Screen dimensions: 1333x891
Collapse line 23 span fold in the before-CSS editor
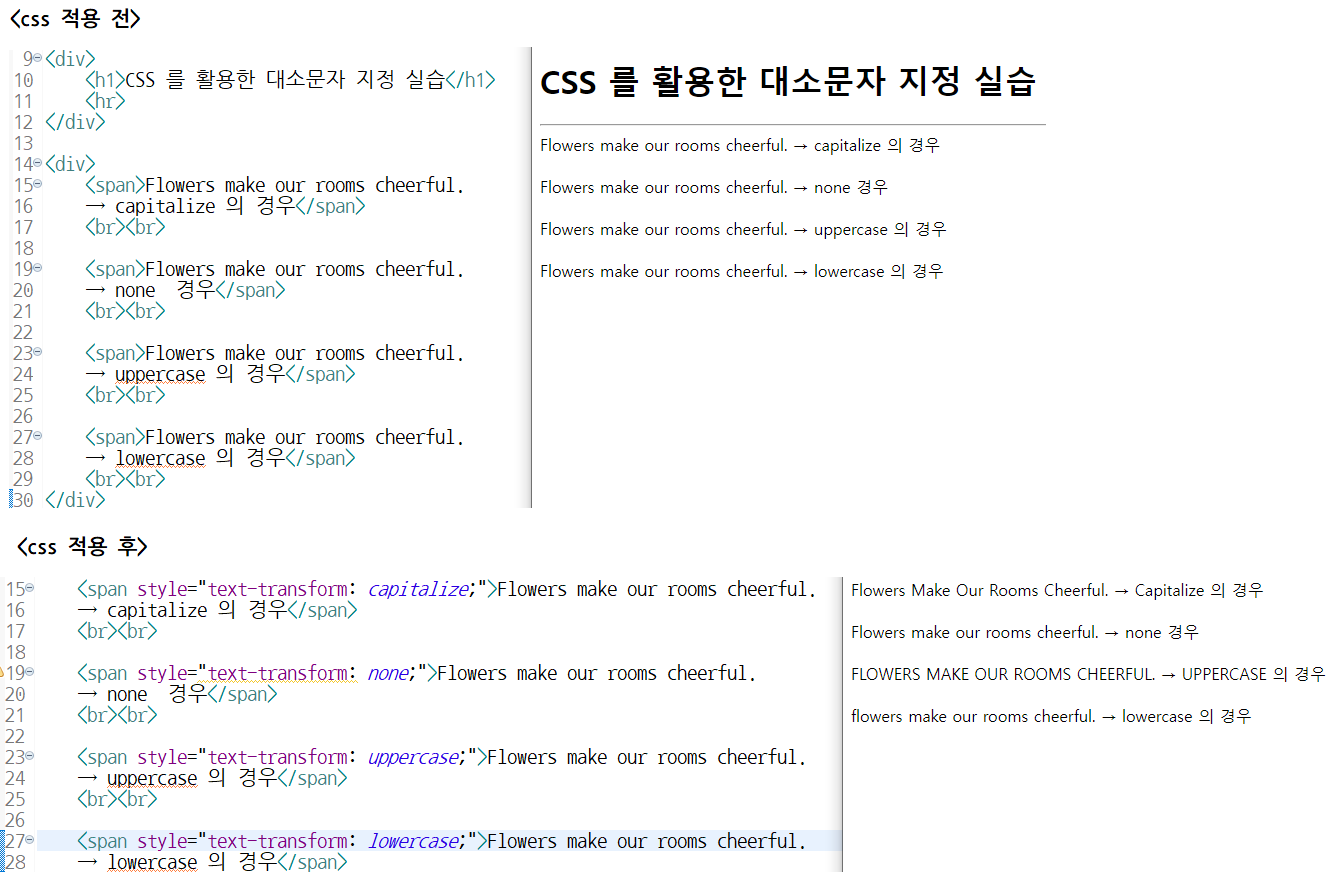(x=38, y=352)
